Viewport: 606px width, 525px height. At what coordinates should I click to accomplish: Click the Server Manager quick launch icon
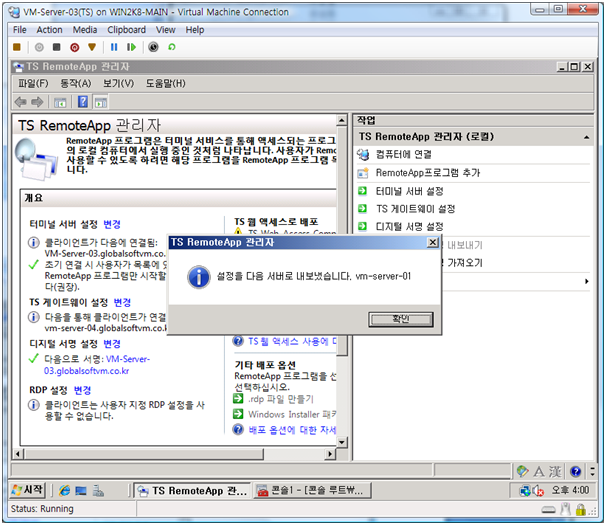coord(98,491)
